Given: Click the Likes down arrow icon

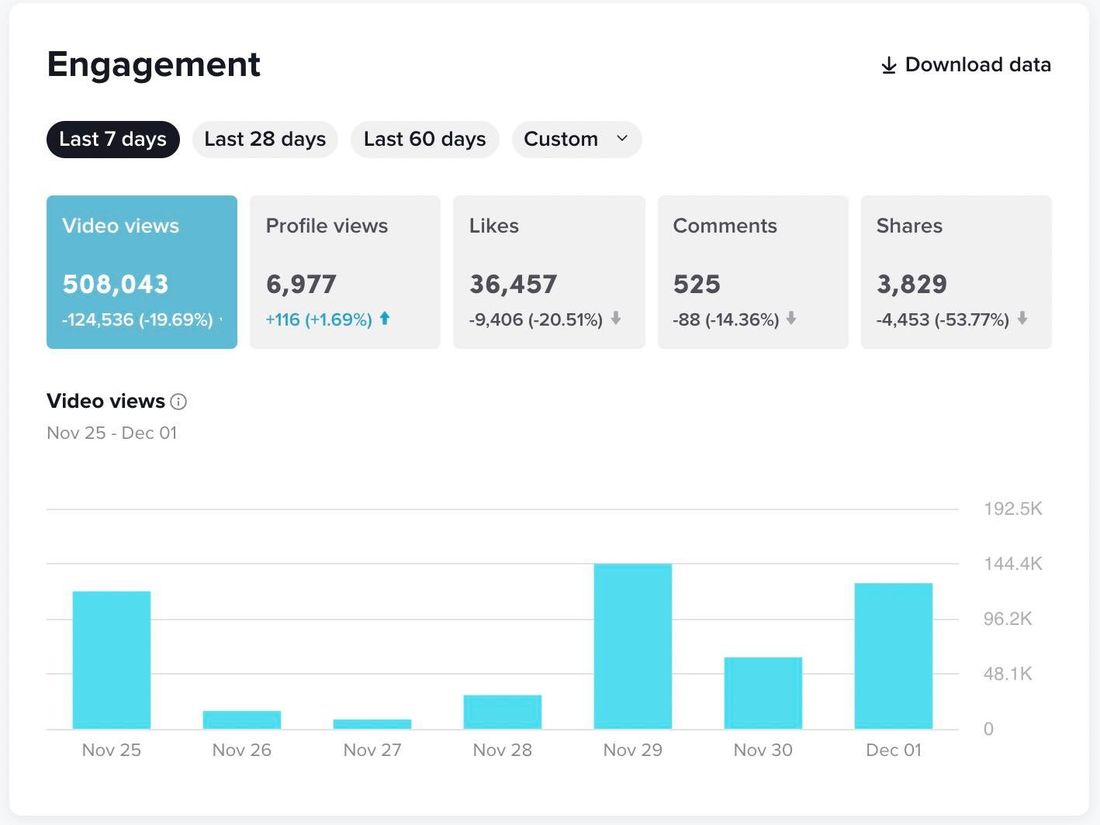Looking at the screenshot, I should pyautogui.click(x=615, y=318).
